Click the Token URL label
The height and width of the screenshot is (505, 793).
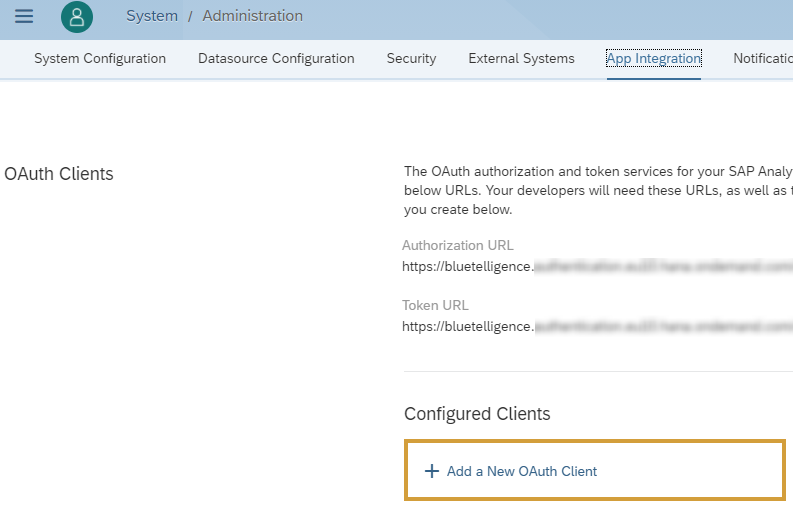pyautogui.click(x=435, y=305)
